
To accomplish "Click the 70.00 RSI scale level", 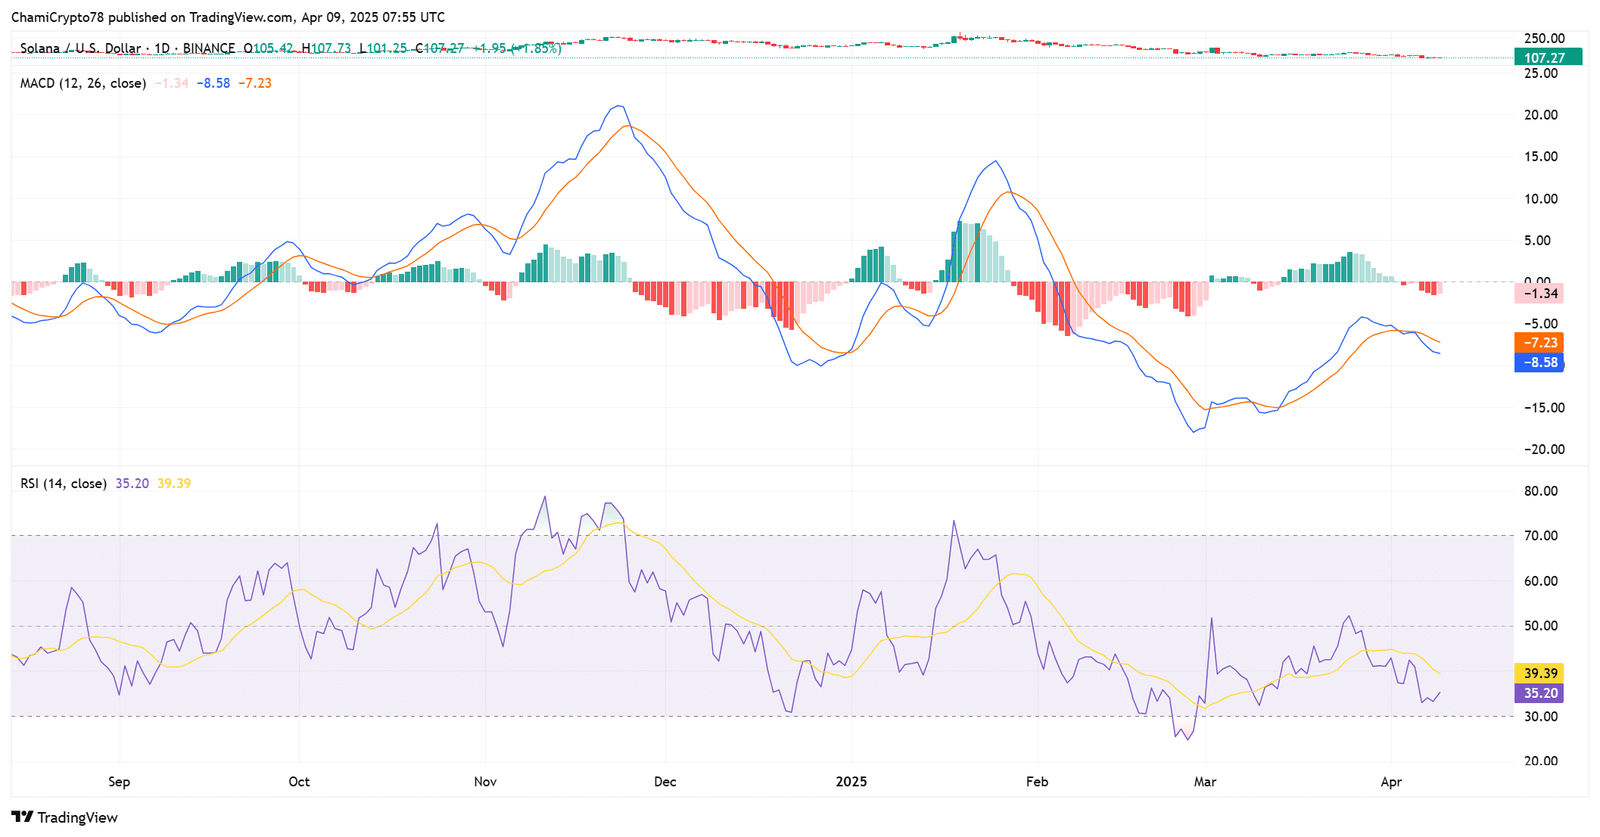I will (1540, 536).
